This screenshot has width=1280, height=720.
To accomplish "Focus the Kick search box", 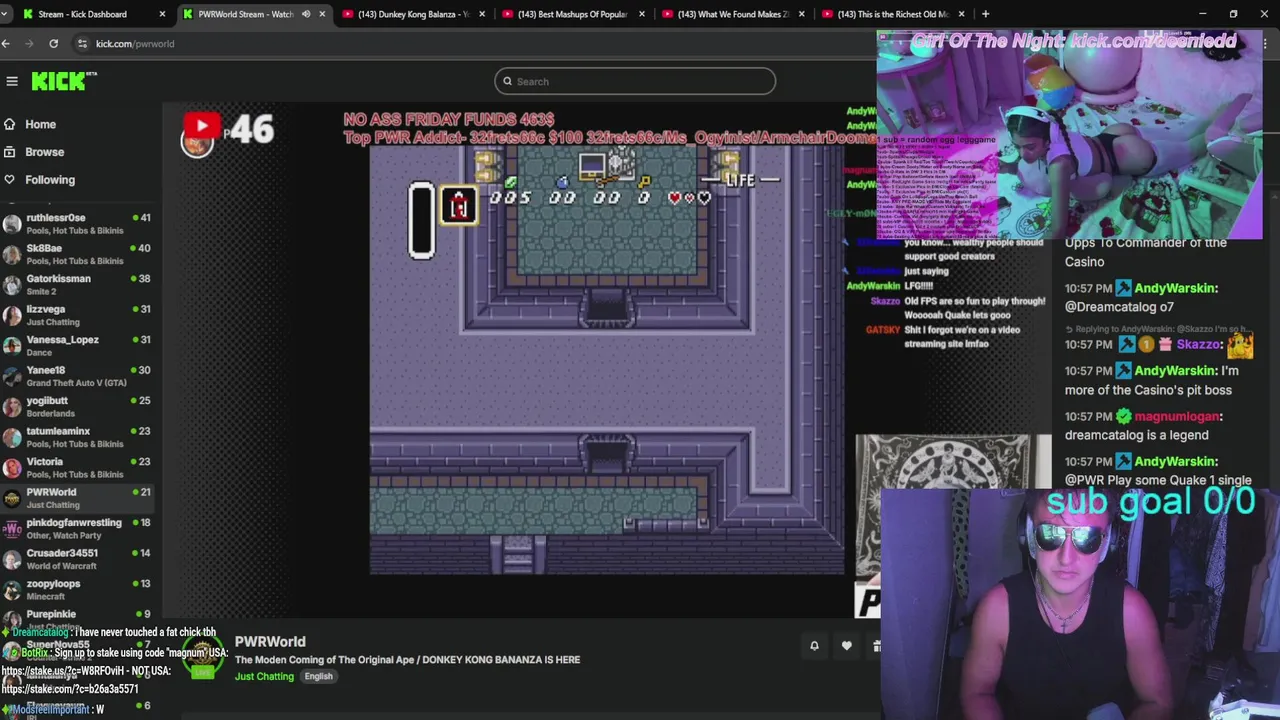I will (x=635, y=81).
